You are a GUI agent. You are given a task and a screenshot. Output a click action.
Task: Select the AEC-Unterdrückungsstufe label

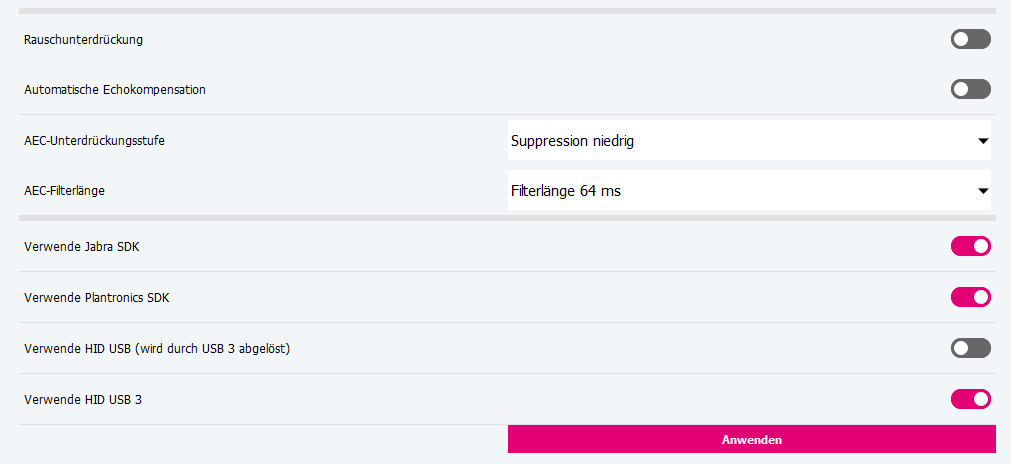tap(95, 141)
